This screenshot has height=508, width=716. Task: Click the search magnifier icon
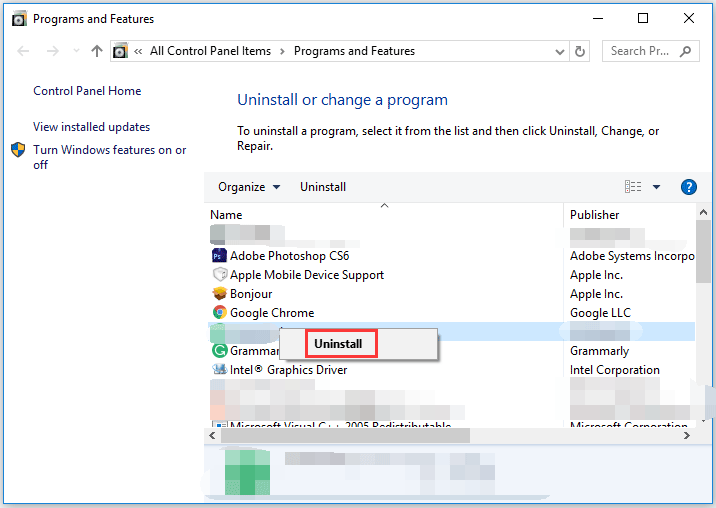pyautogui.click(x=685, y=51)
